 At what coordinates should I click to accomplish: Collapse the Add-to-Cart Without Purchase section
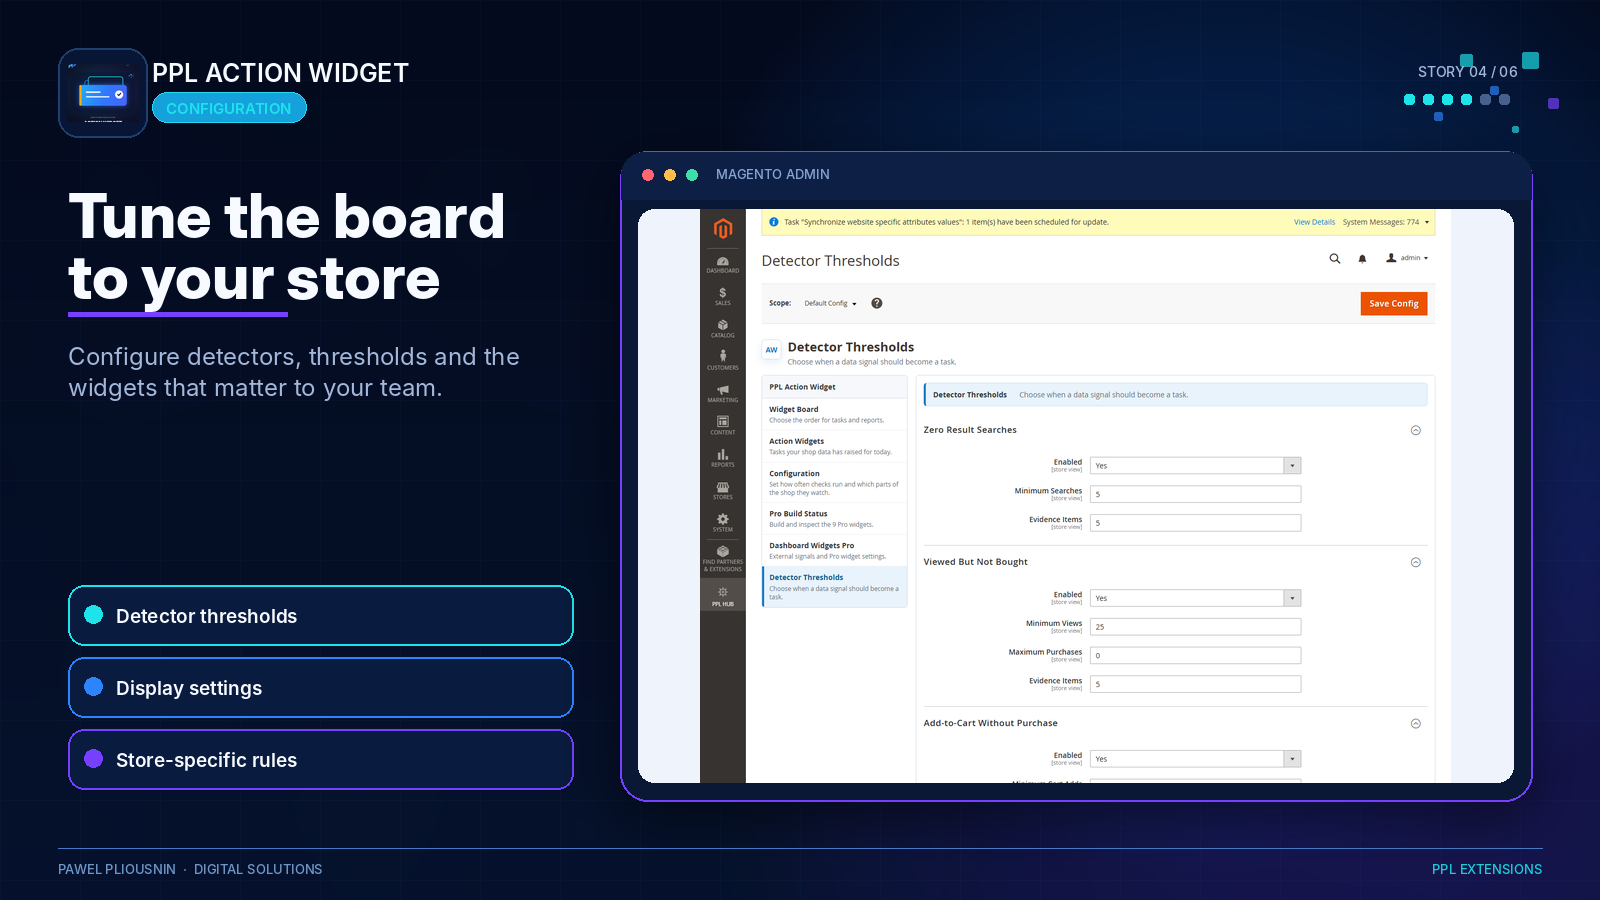click(1416, 723)
